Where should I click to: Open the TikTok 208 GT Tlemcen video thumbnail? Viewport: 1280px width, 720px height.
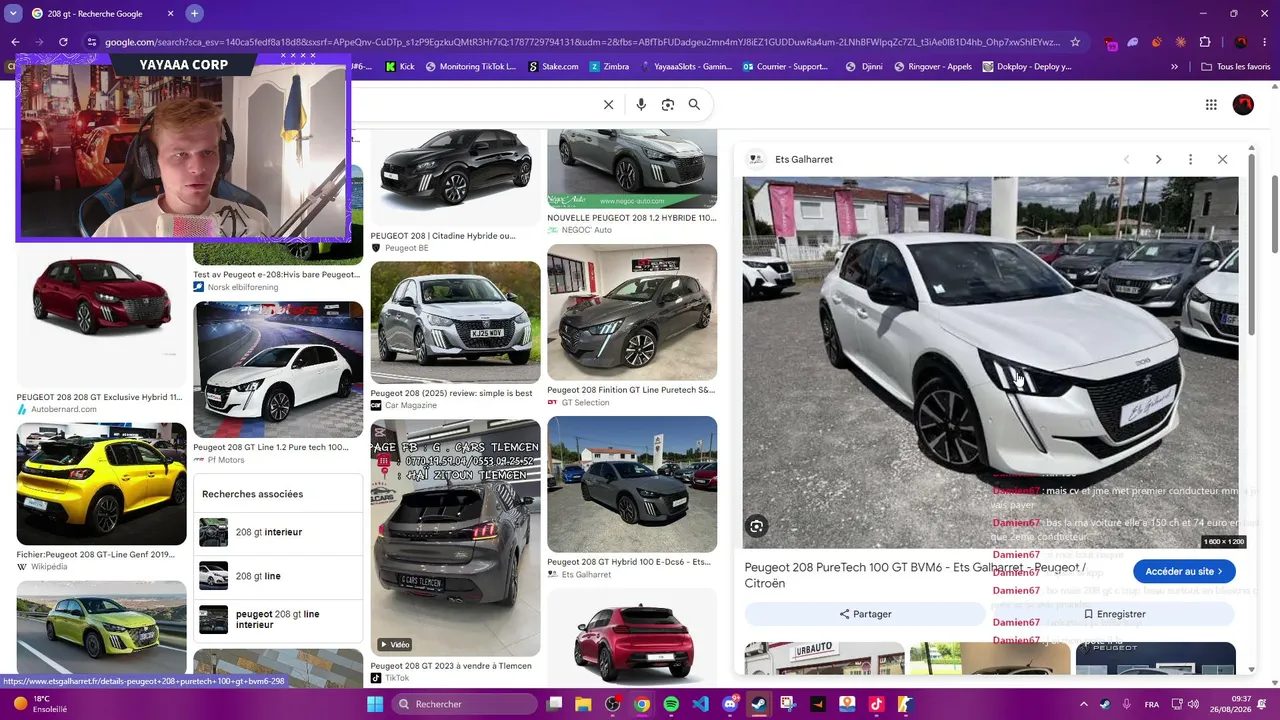[455, 538]
